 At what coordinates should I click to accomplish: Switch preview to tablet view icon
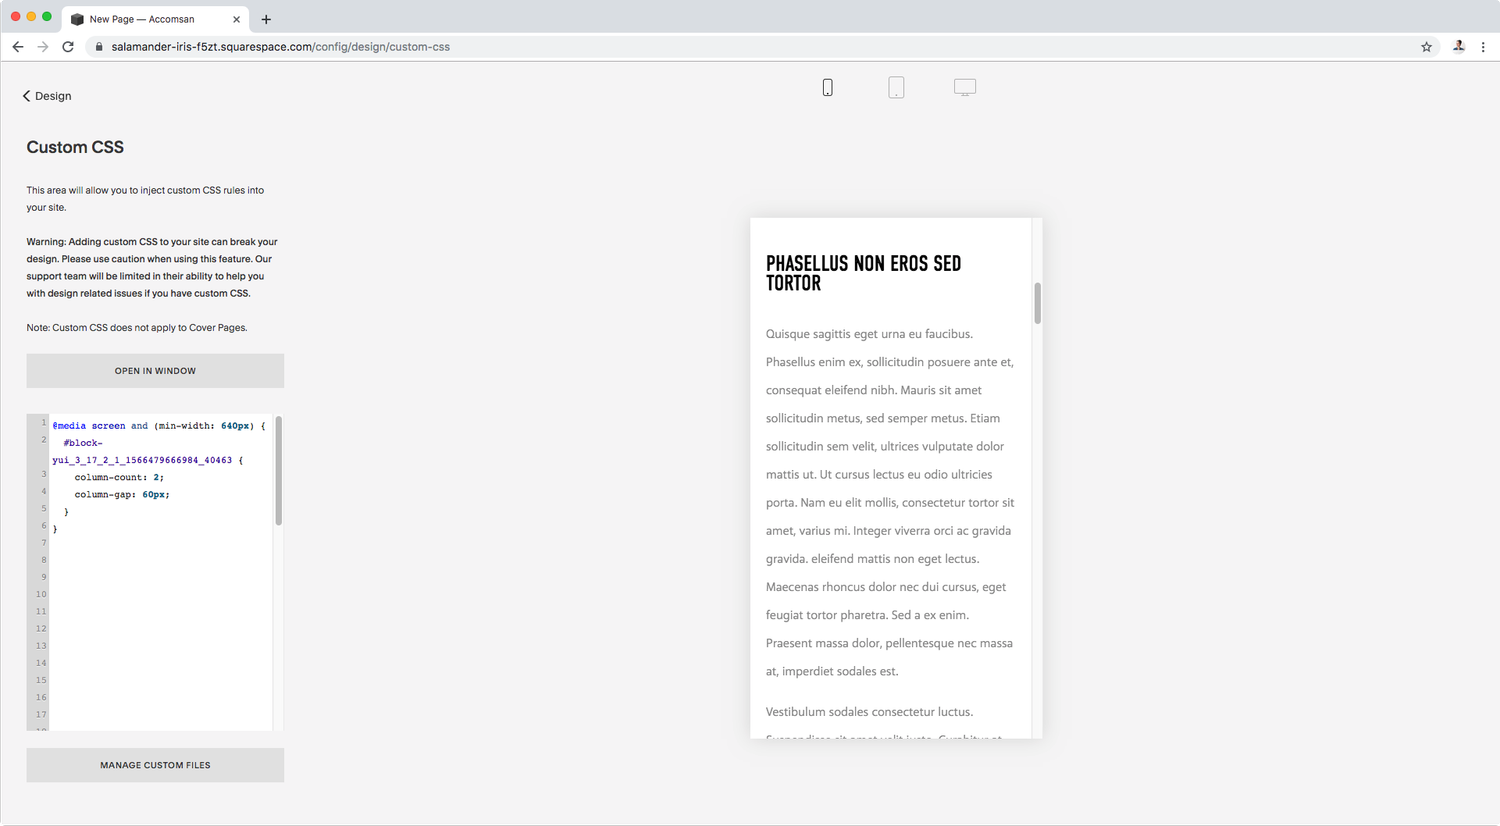[x=896, y=87]
